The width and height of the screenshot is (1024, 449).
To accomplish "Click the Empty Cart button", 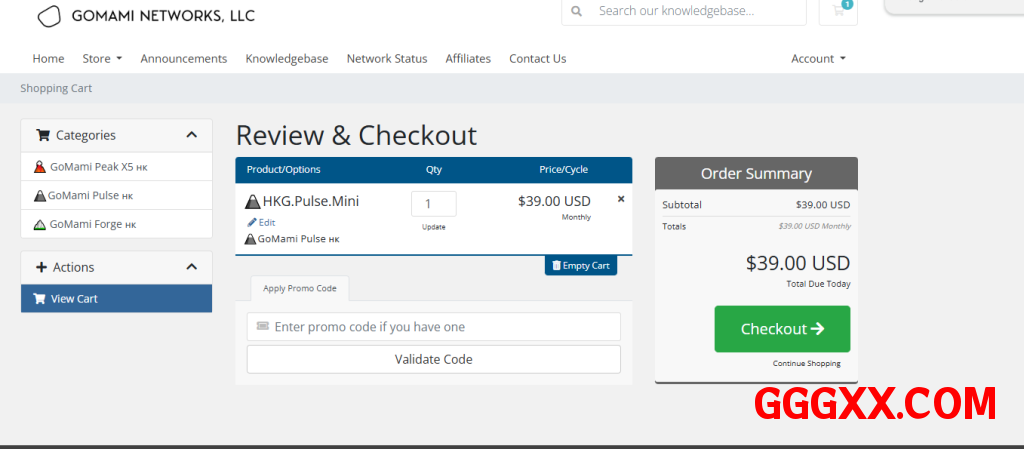I will pos(581,266).
